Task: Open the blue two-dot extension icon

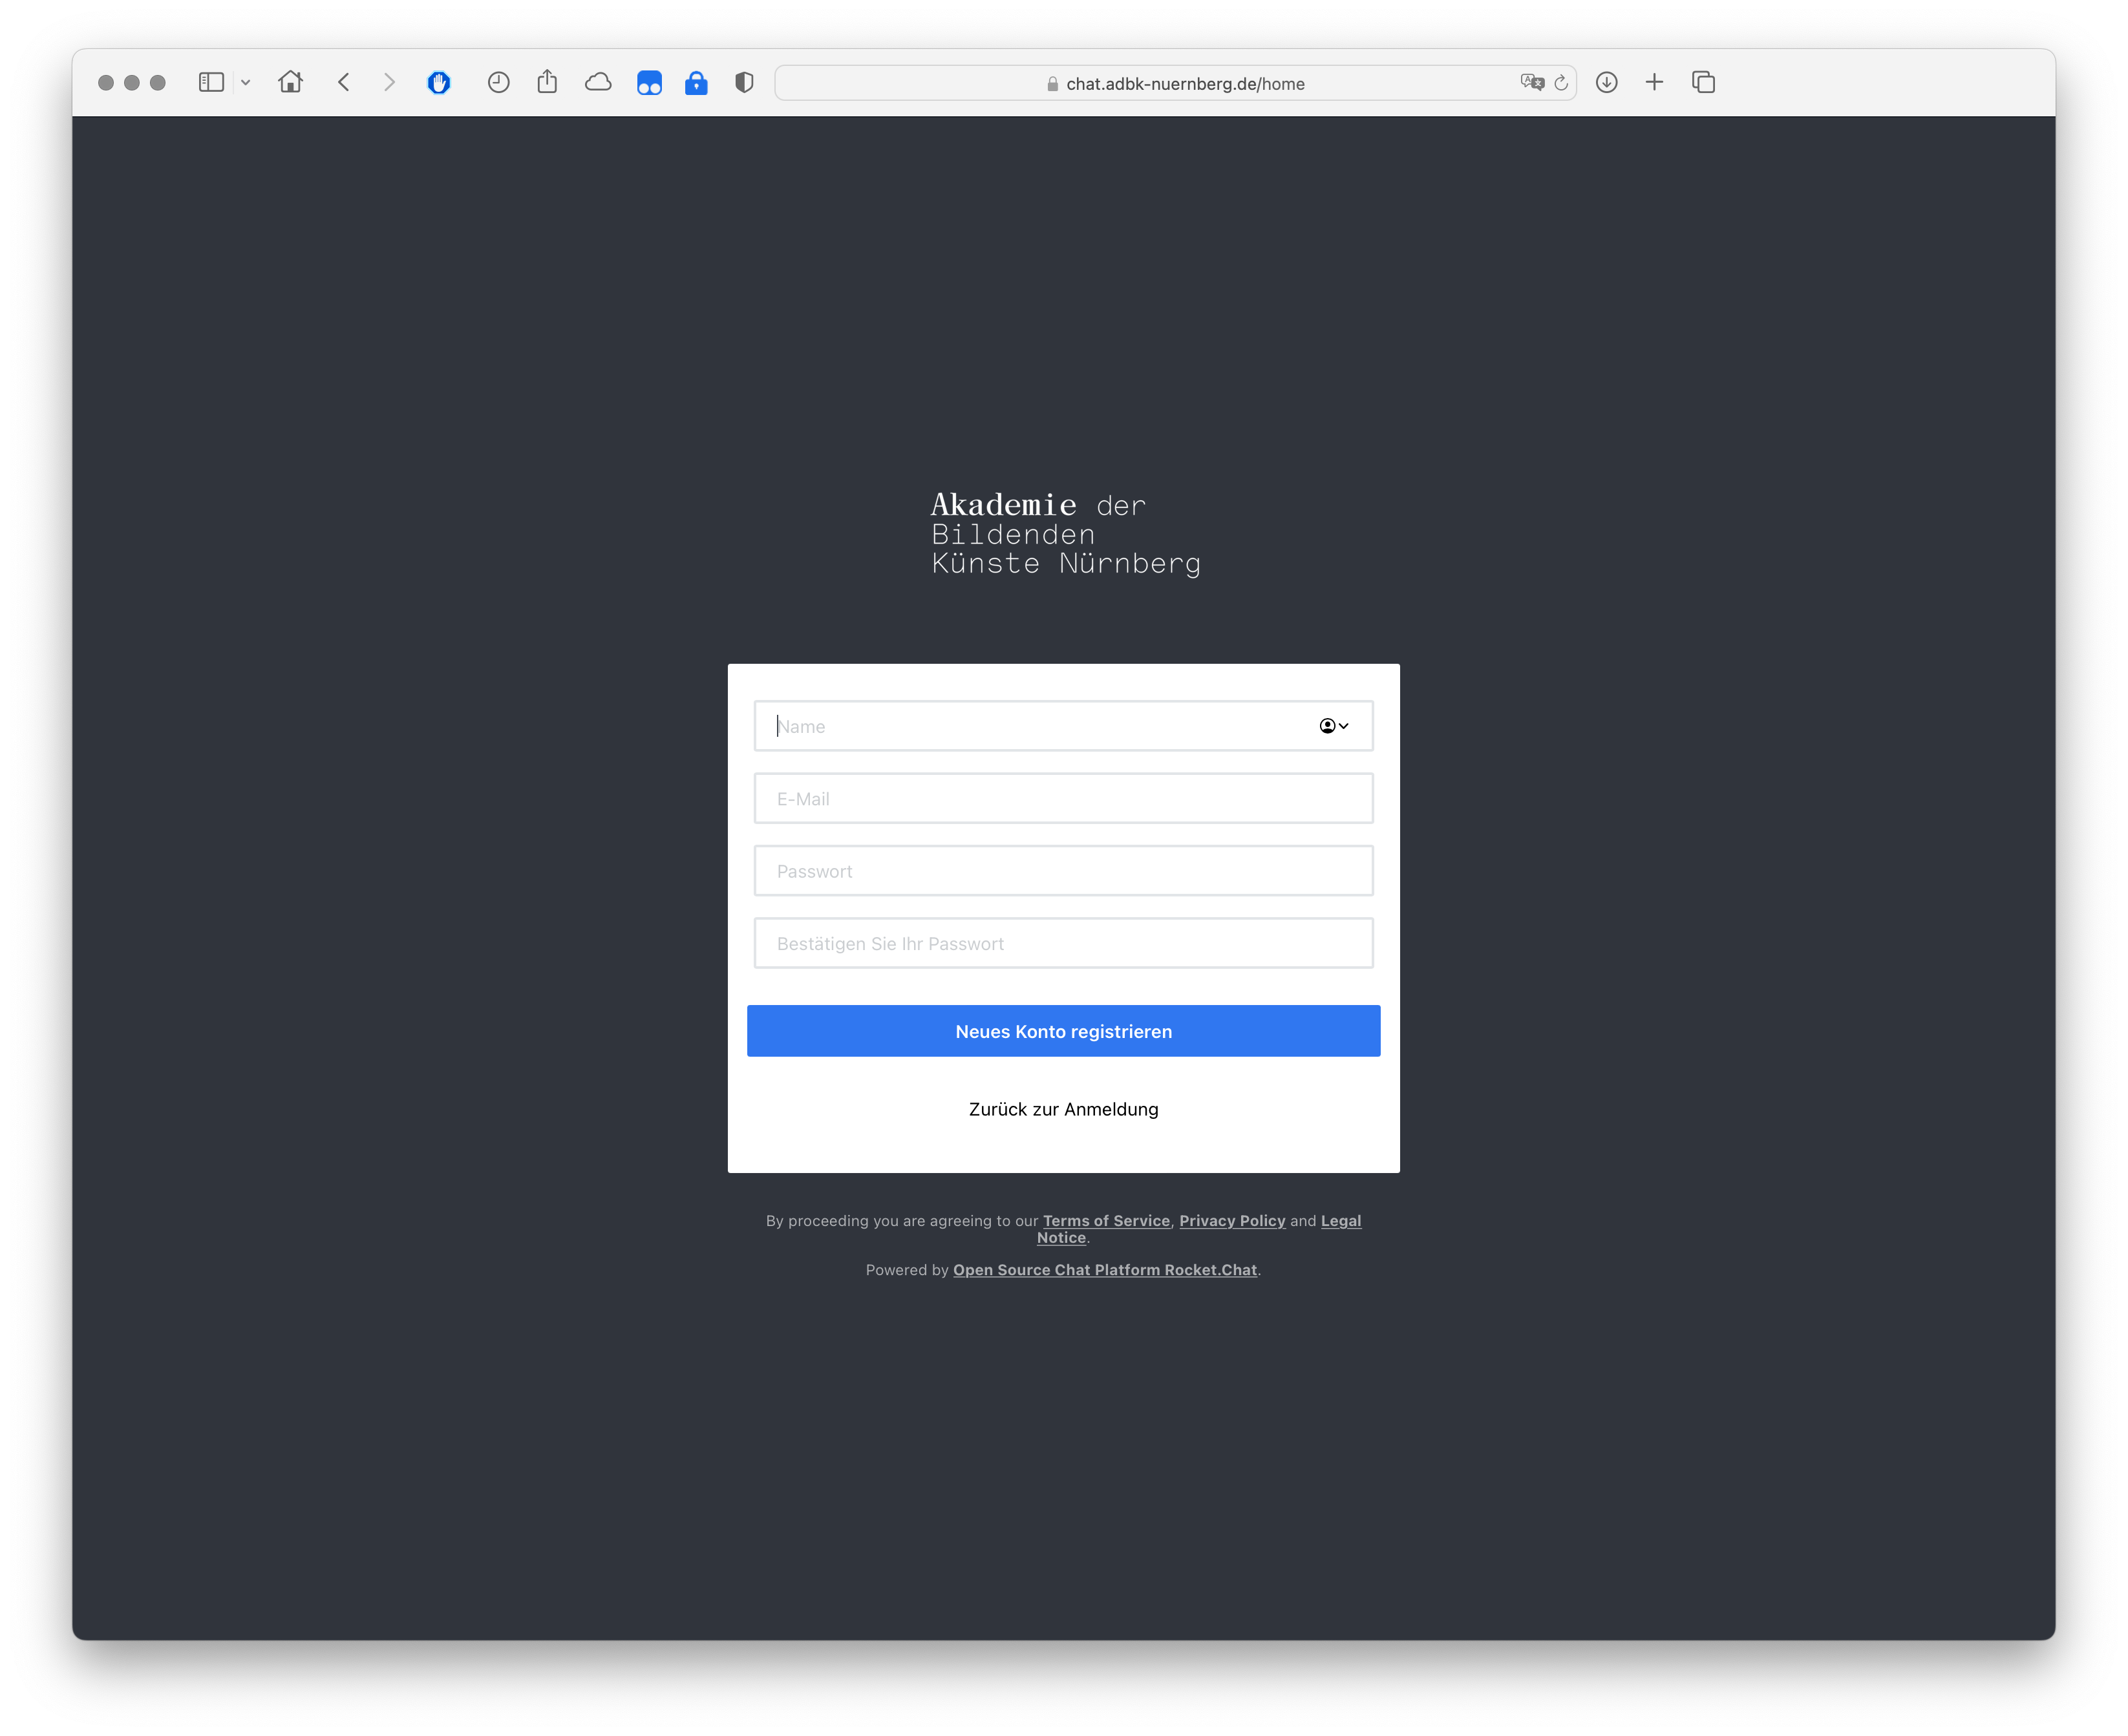Action: (649, 83)
